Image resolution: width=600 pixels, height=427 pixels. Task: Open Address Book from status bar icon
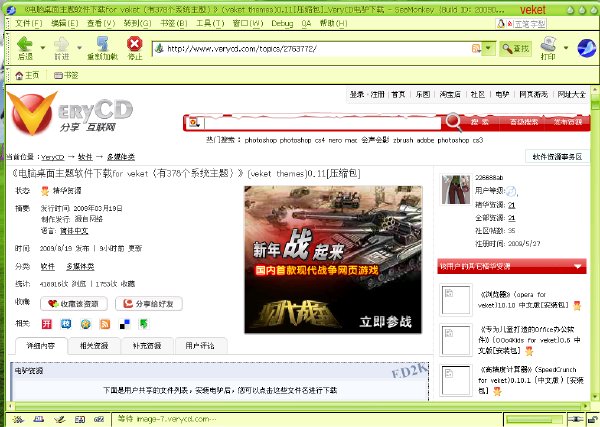click(80, 419)
